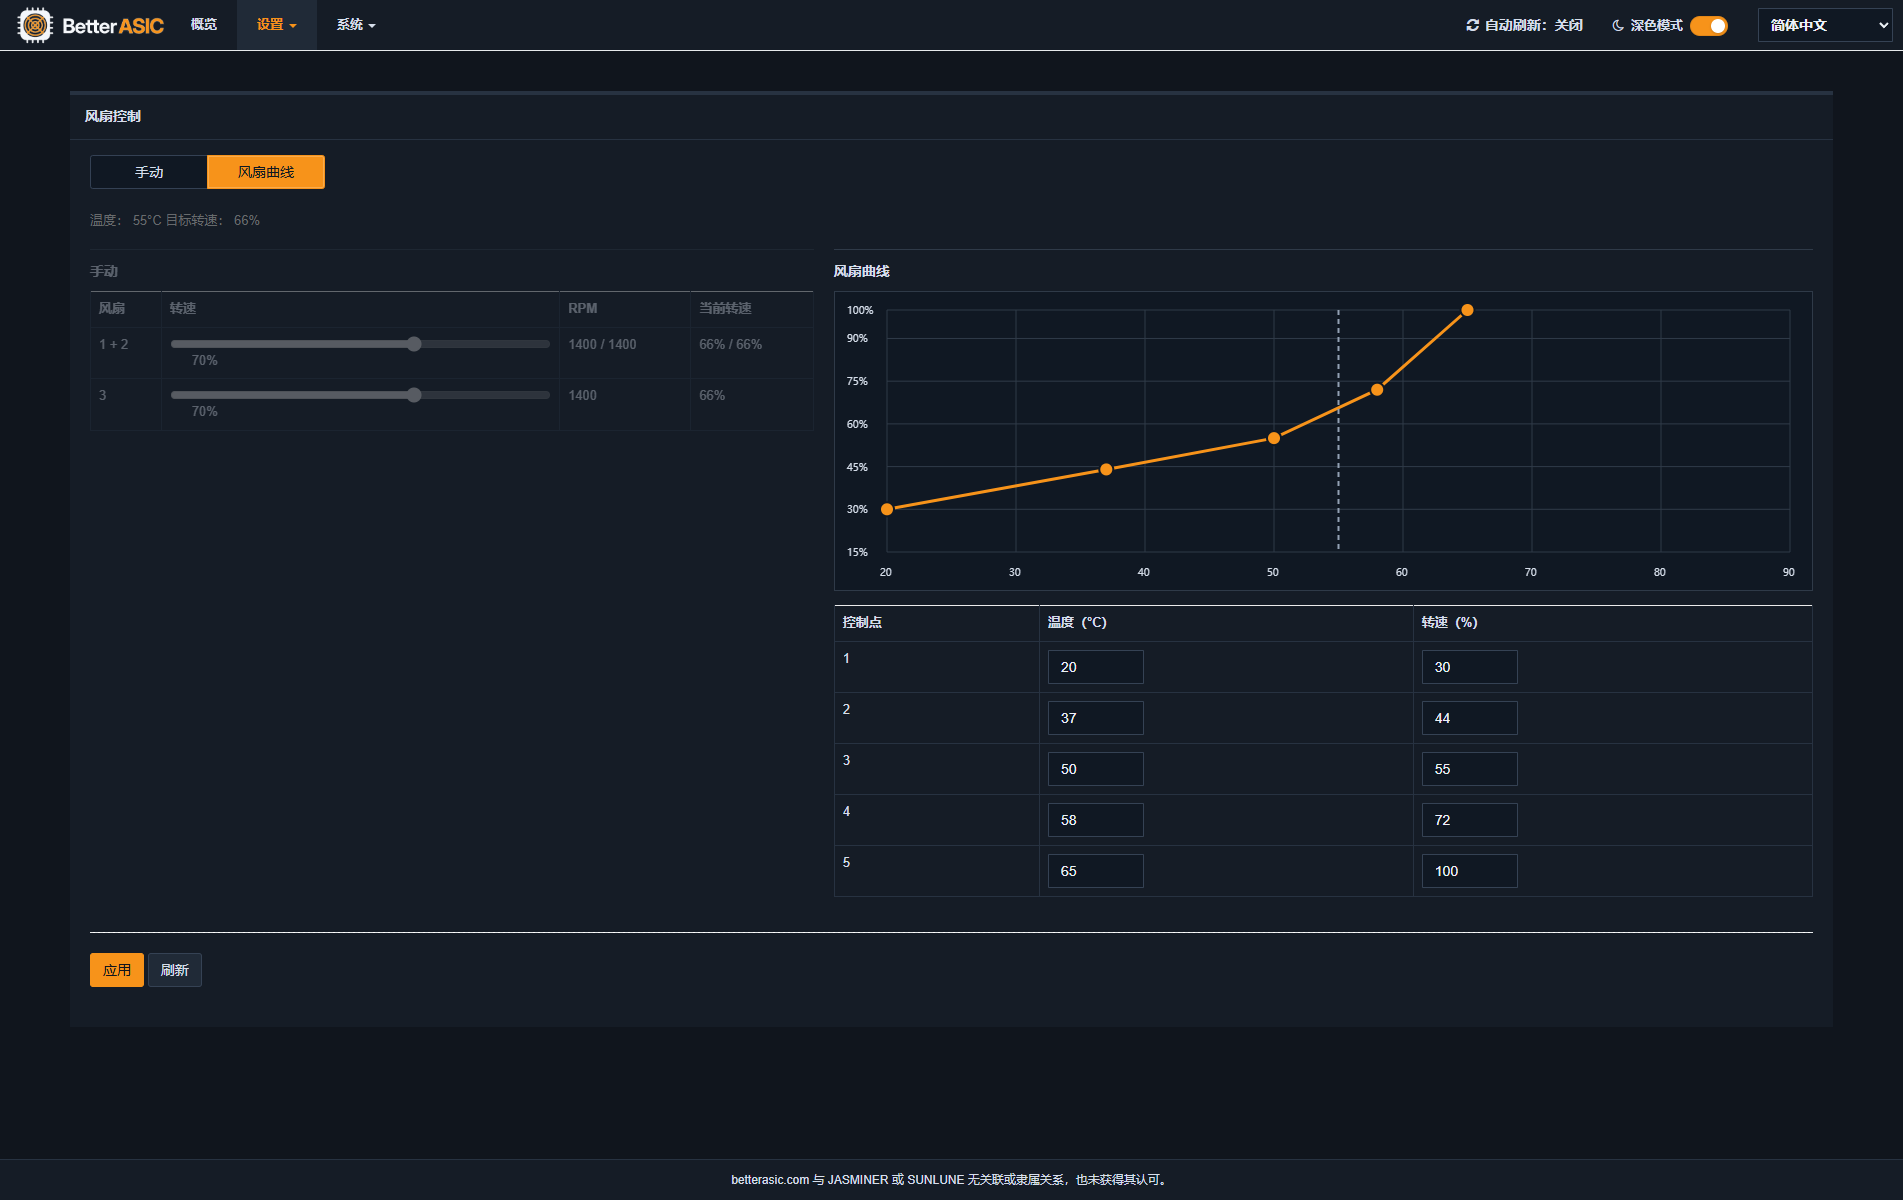Click speed field of control point 1
Viewport: 1903px width, 1200px height.
1469,667
